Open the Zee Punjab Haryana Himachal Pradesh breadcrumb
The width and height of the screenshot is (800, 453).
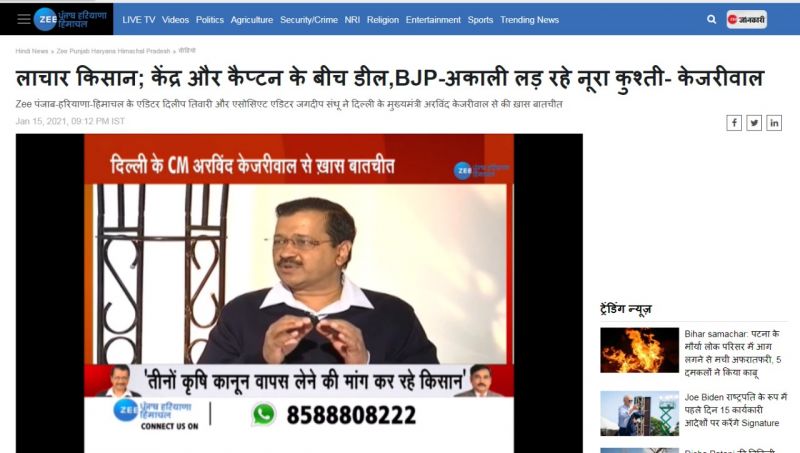(x=113, y=51)
